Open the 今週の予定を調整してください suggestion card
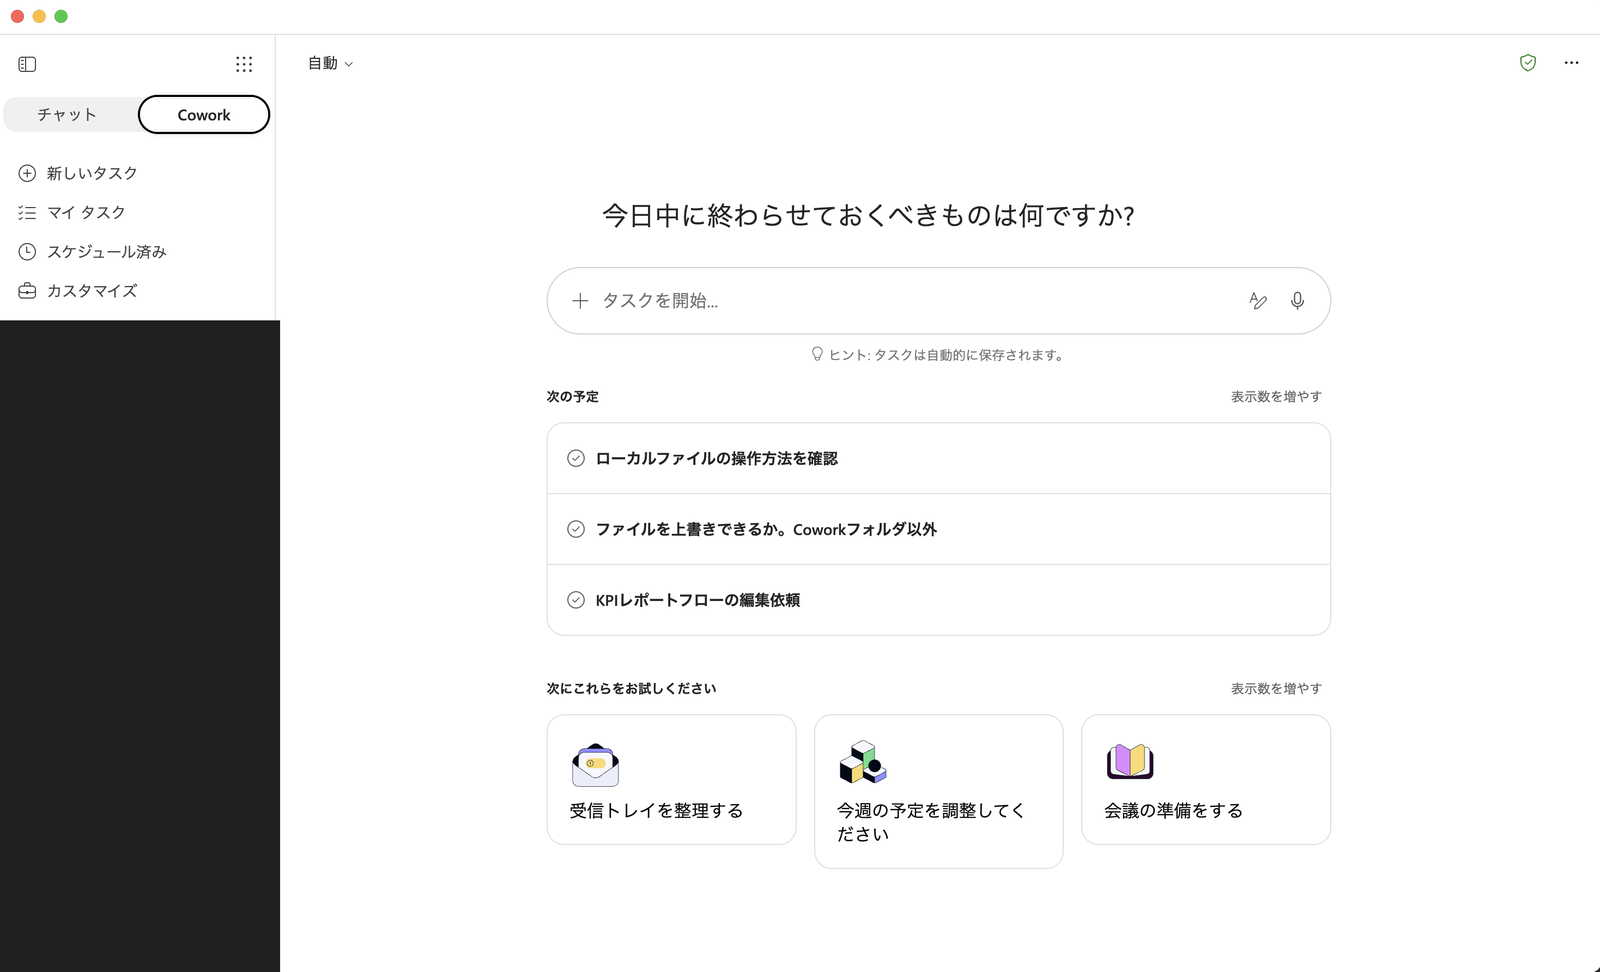Viewport: 1600px width, 972px height. tap(939, 791)
